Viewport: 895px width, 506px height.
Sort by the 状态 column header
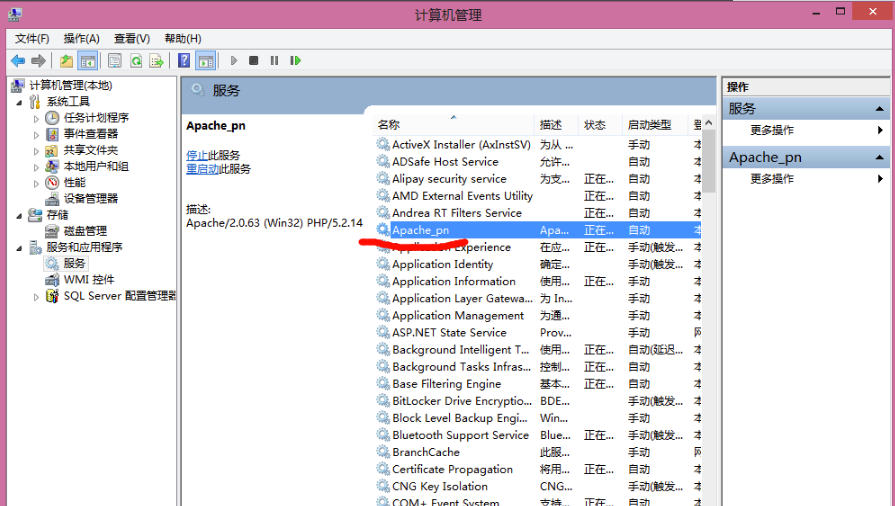599,125
